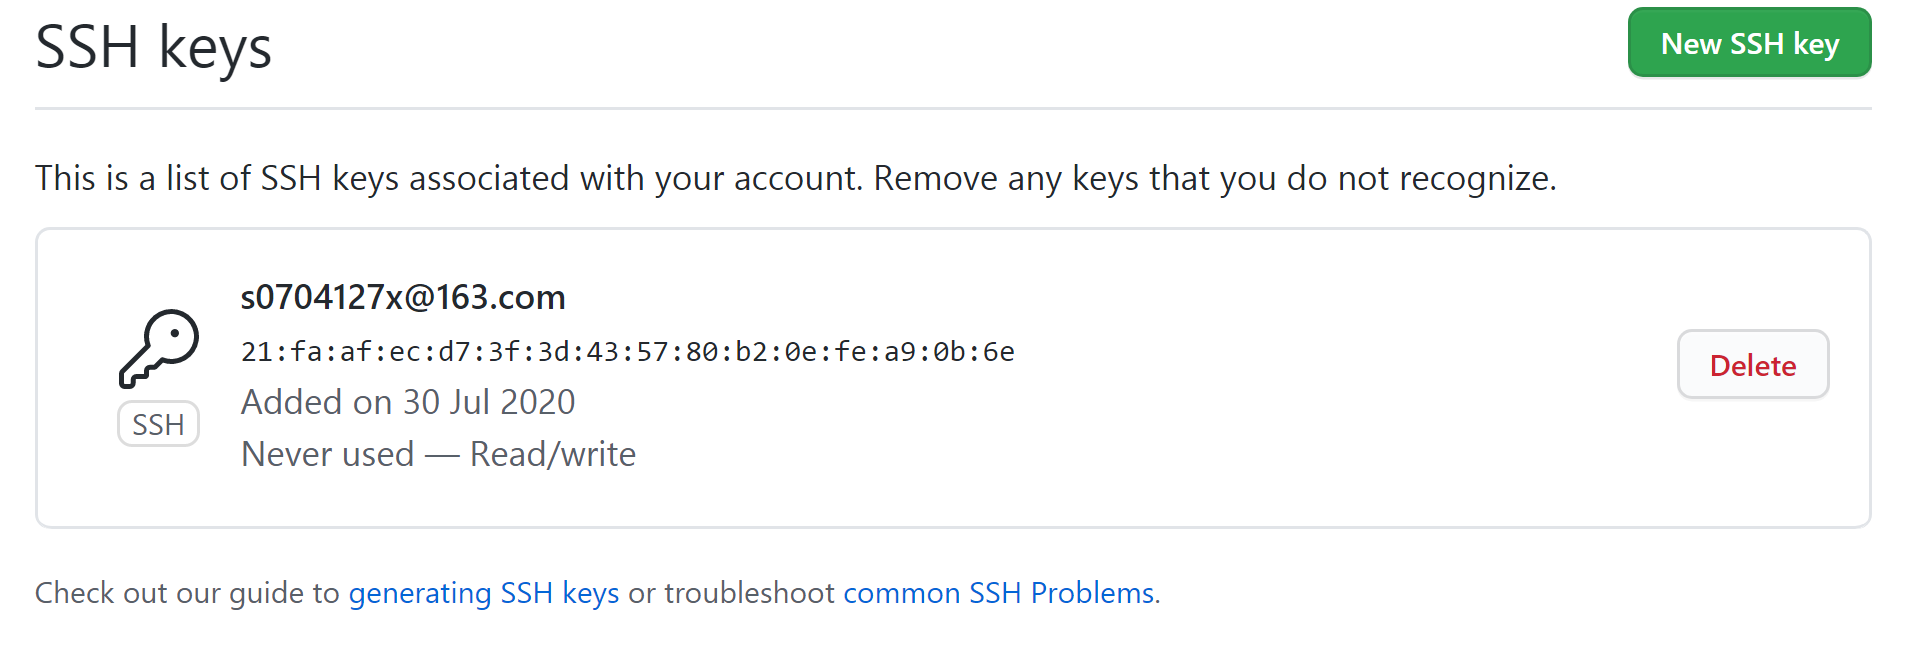
Task: Click the Read/write access label
Action: [552, 454]
